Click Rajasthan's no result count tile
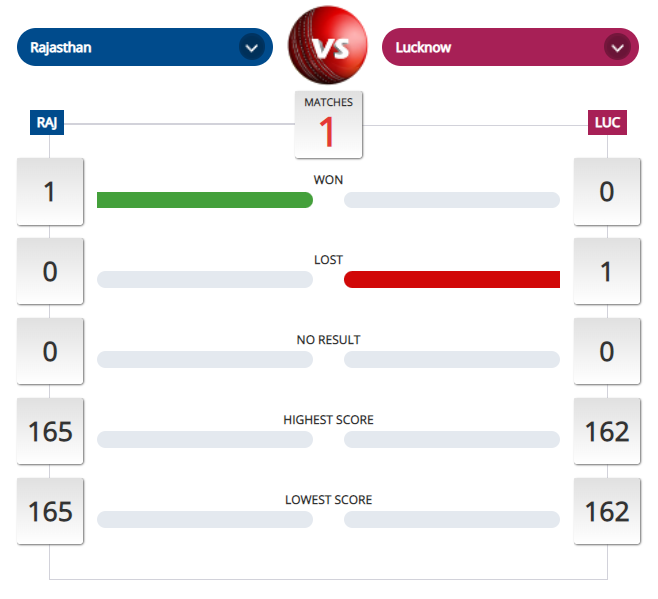 tap(50, 351)
